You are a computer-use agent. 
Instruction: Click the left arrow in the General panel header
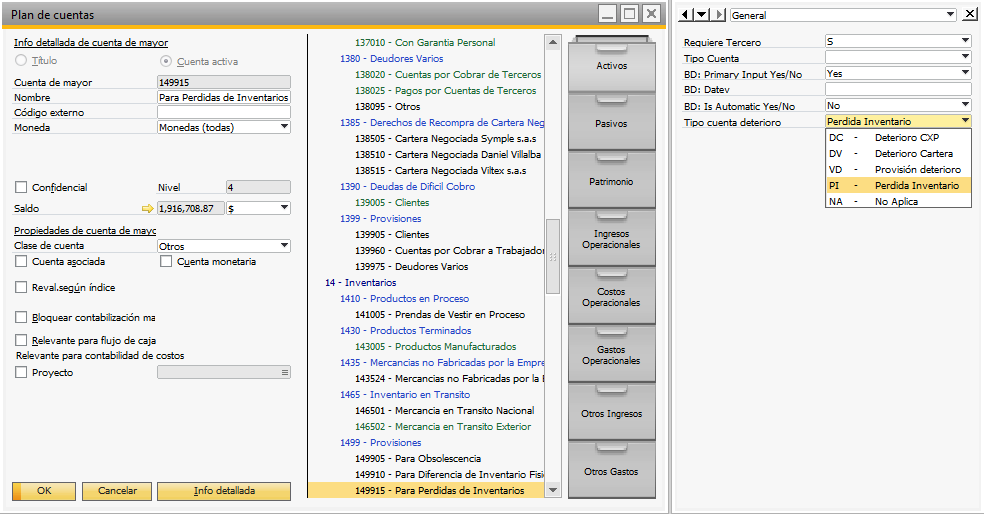(x=685, y=15)
